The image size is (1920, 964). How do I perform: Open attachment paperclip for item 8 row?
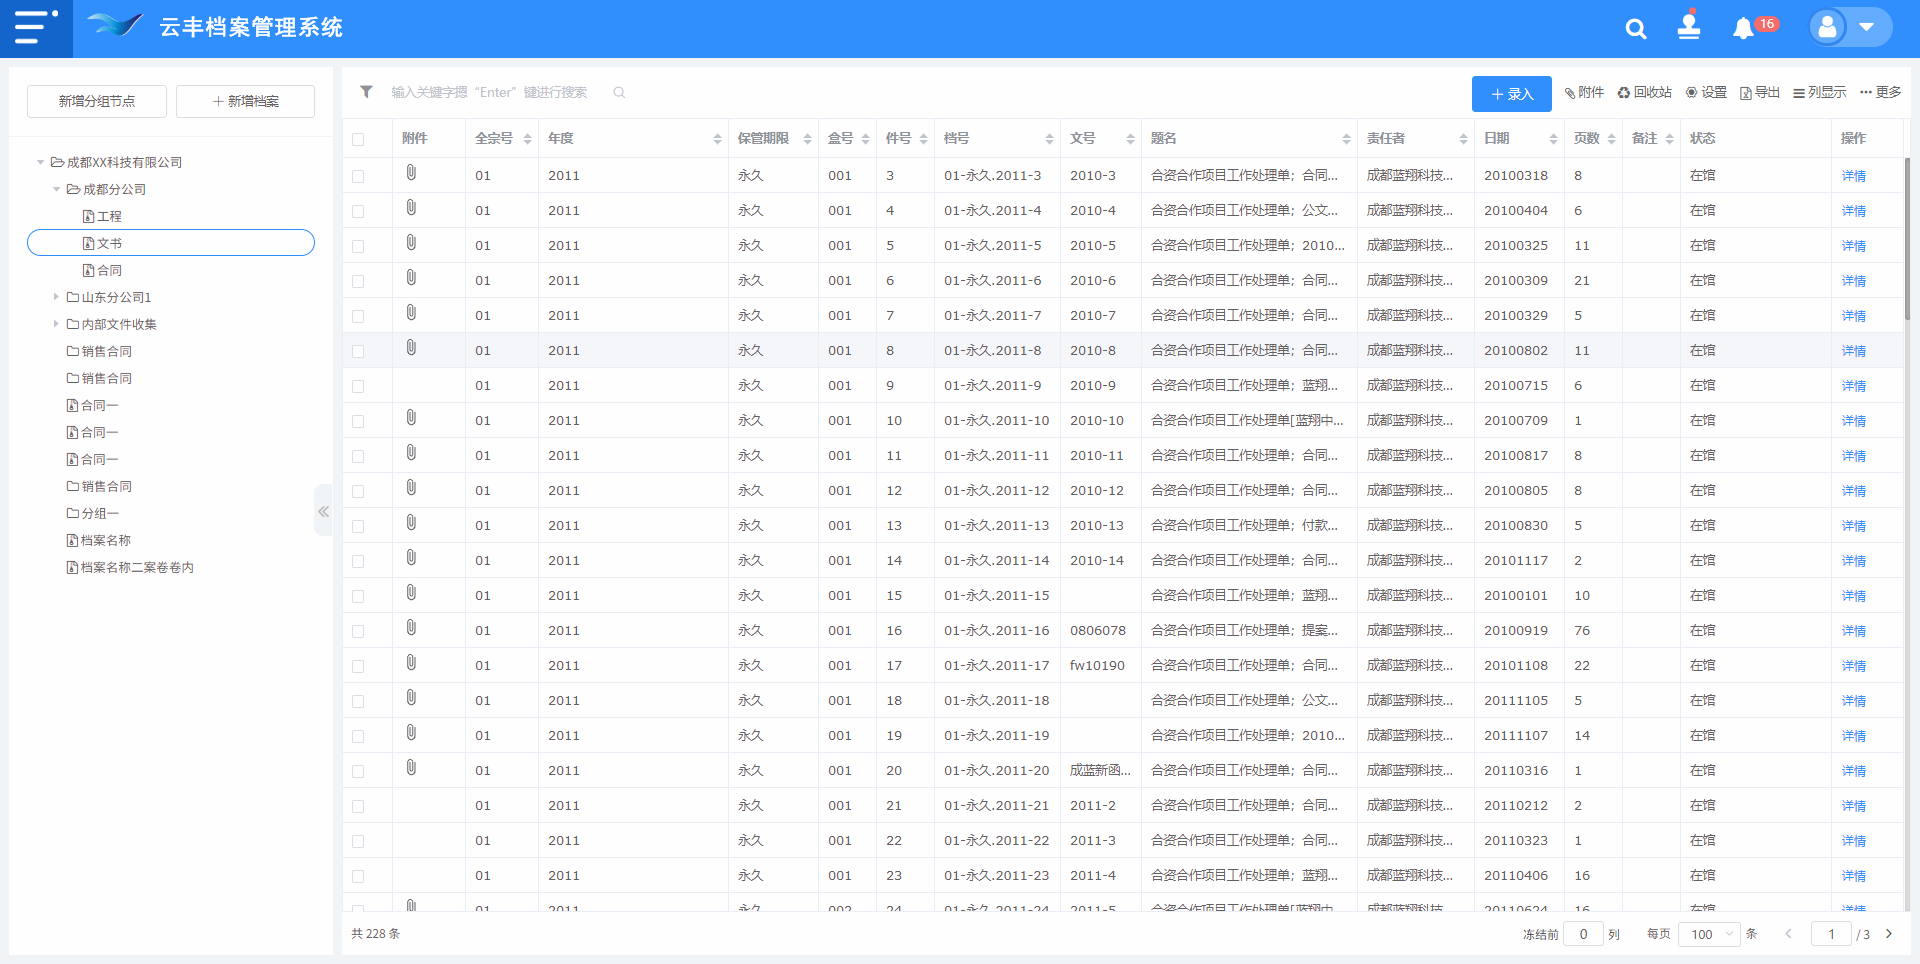click(411, 348)
